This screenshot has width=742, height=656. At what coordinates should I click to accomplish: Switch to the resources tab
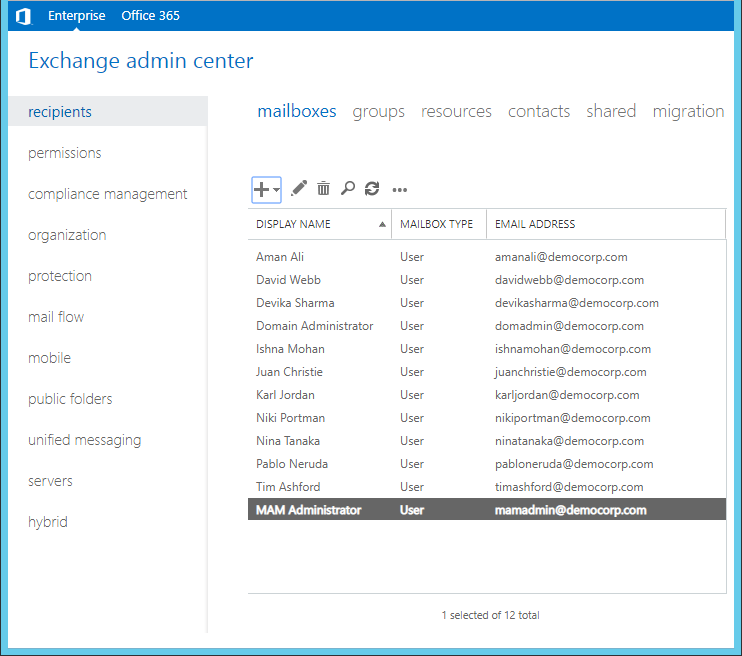pos(456,111)
